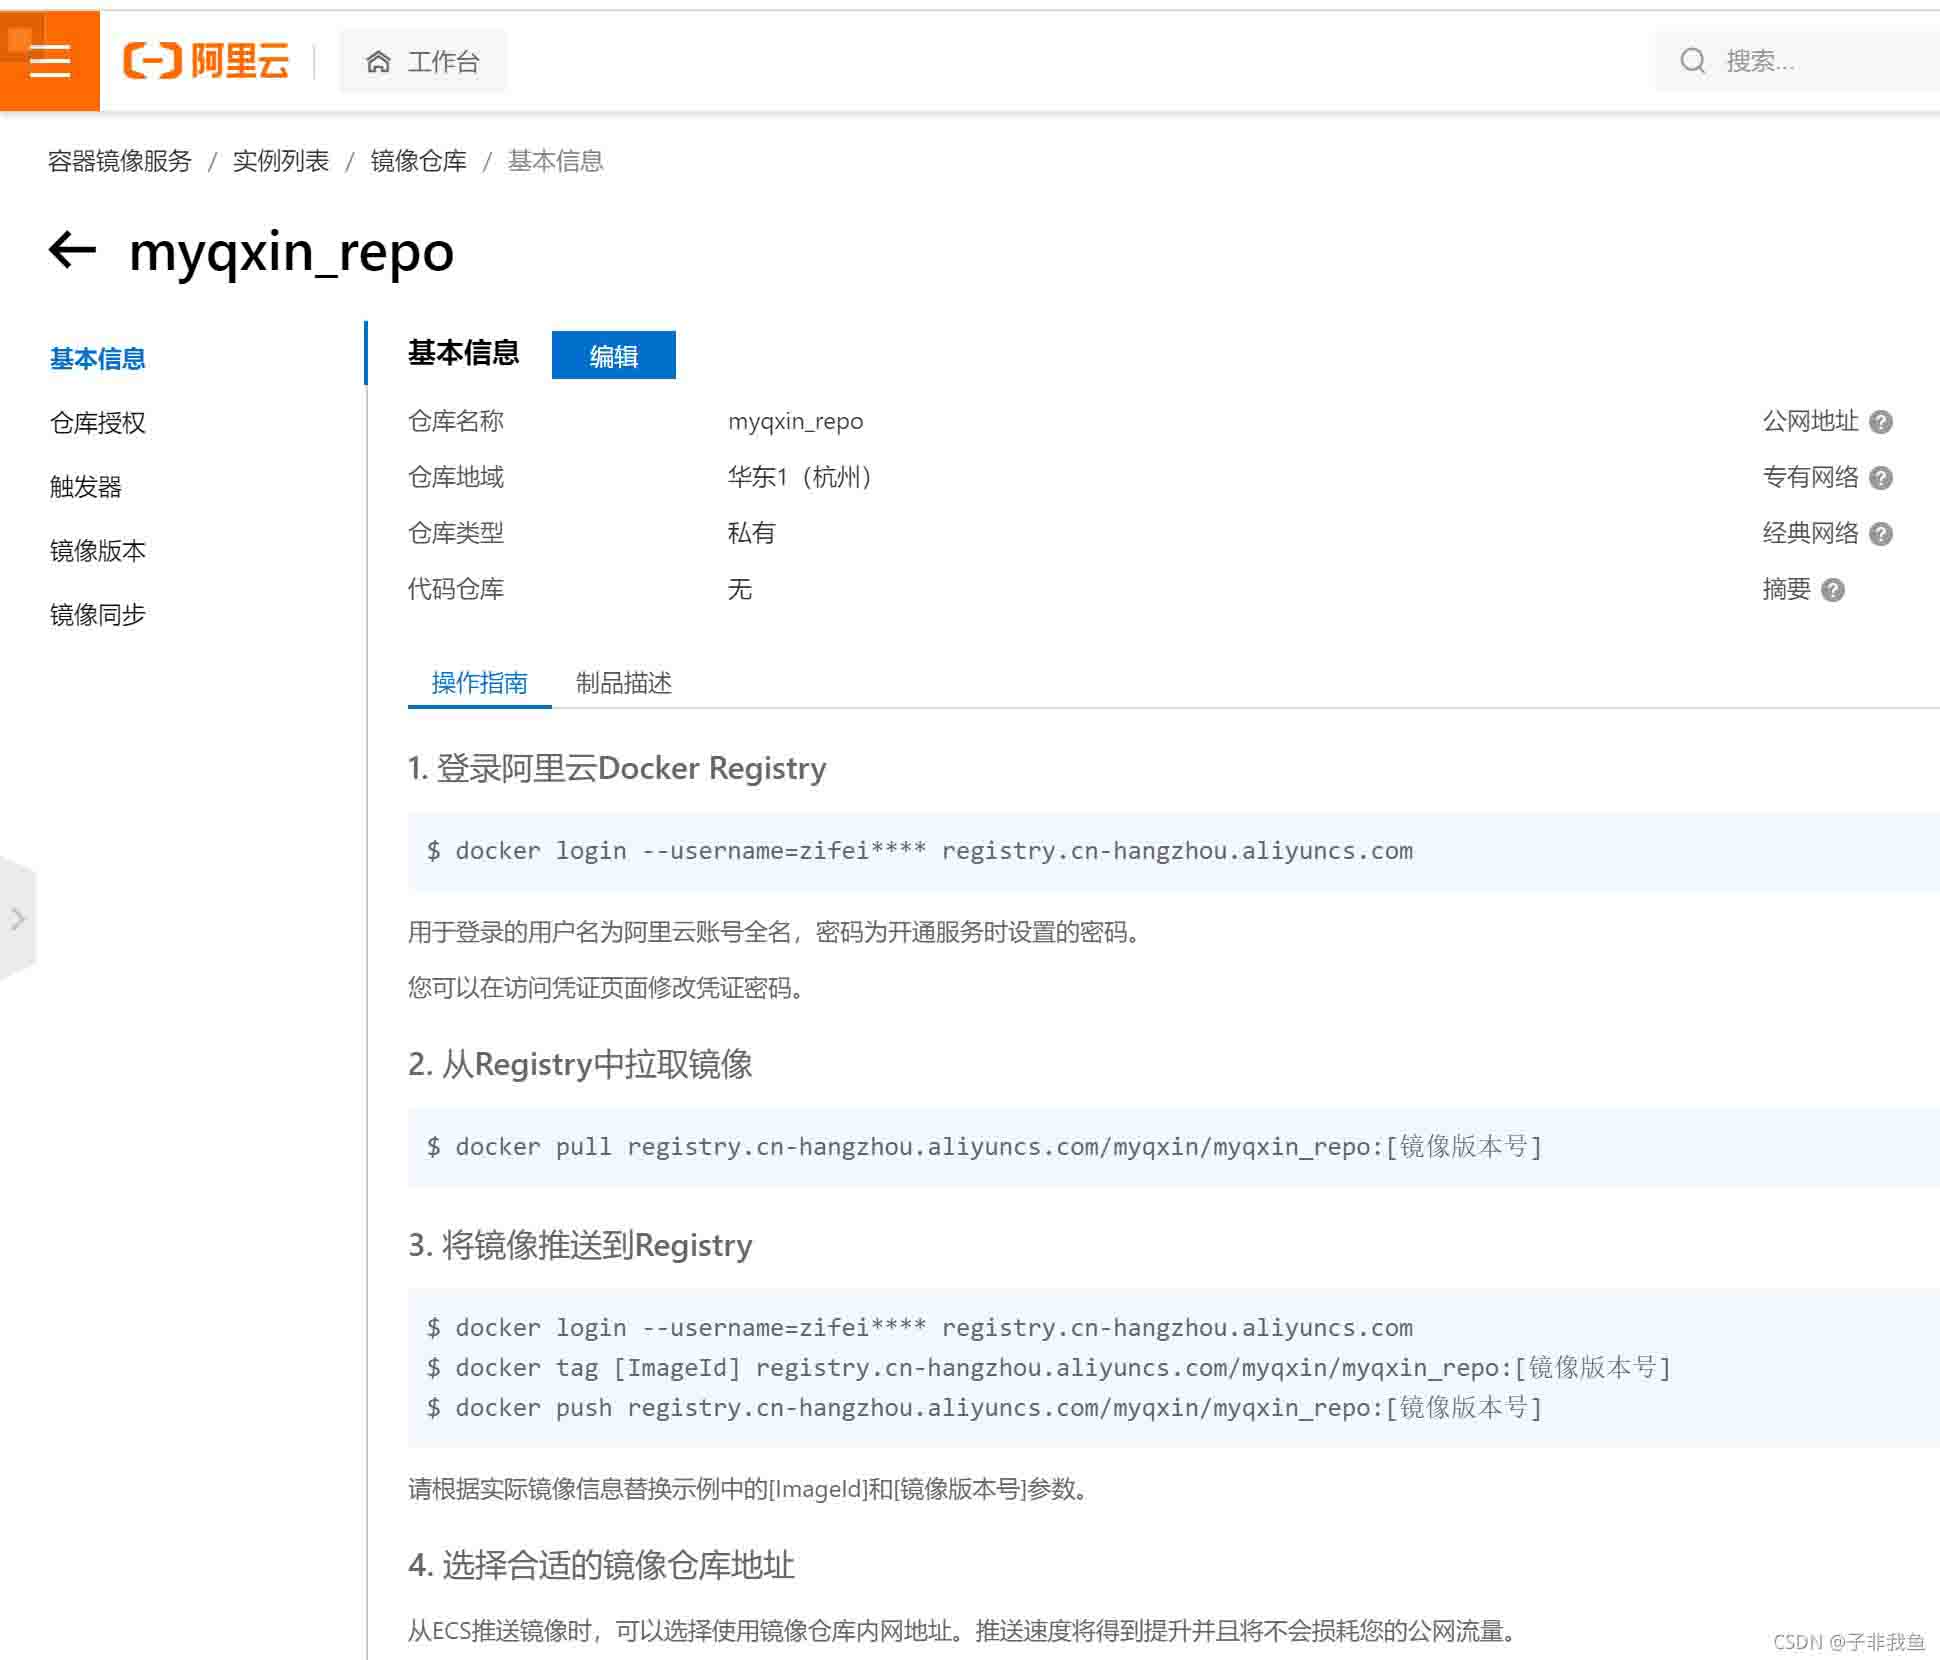Viewport: 1940px width, 1660px height.
Task: Click the 阿里云账号全名 login note
Action: [x=775, y=932]
